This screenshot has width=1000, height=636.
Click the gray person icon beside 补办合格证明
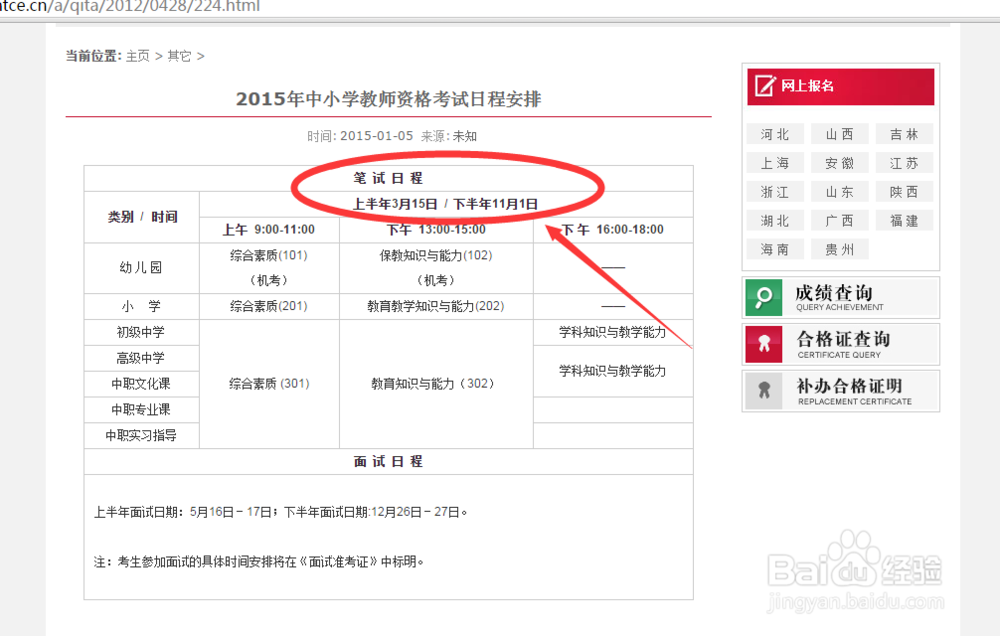pyautogui.click(x=763, y=391)
